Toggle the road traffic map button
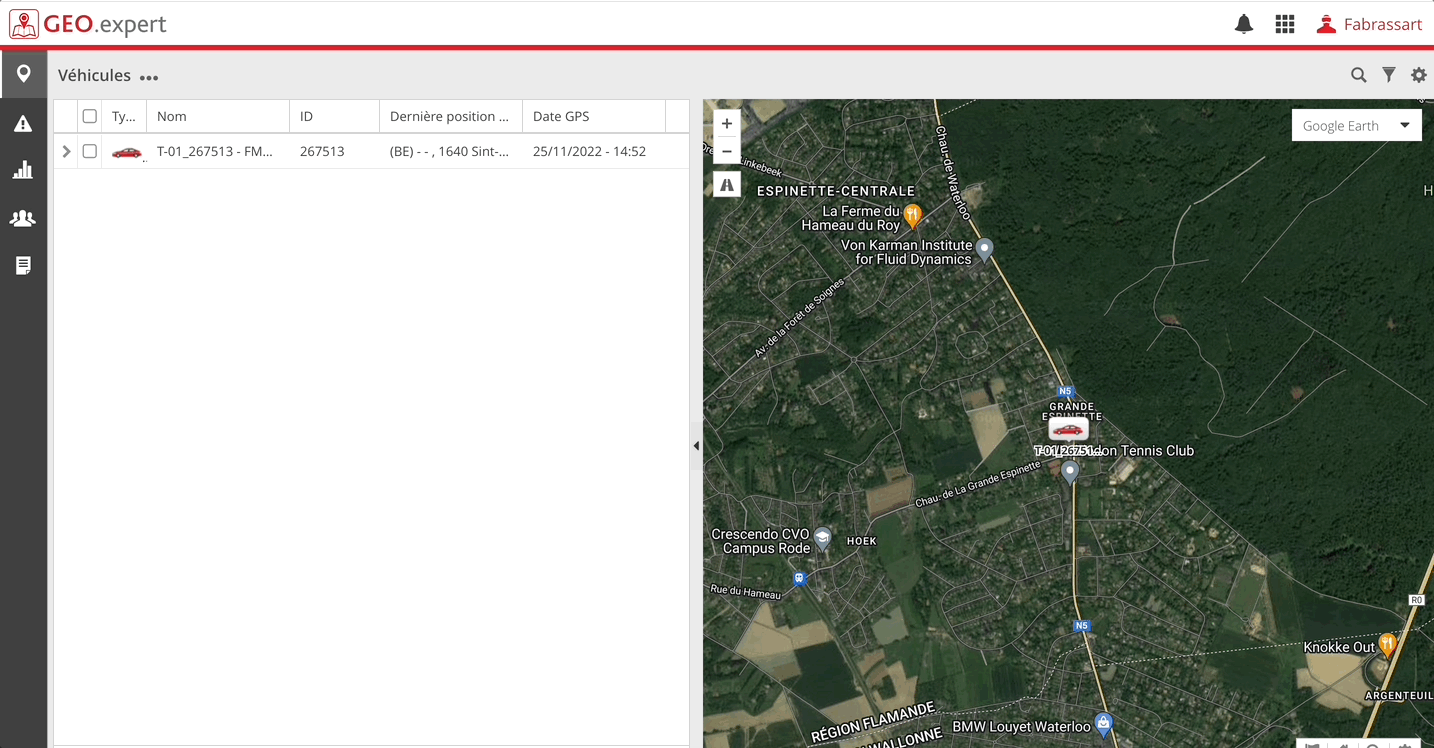1434x748 pixels. coord(727,184)
